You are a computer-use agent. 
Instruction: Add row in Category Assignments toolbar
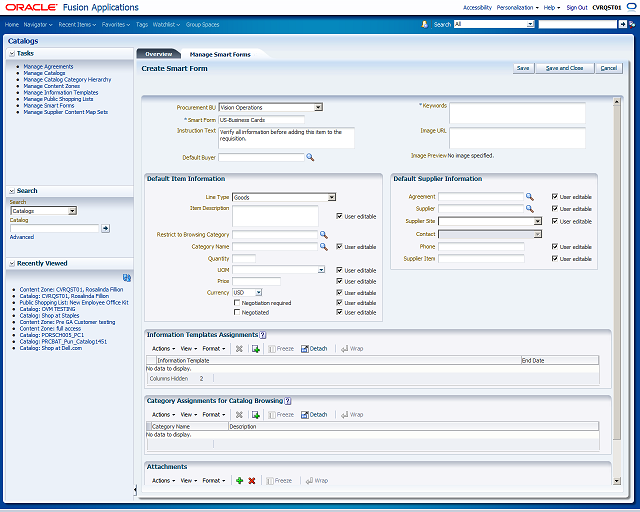click(x=256, y=415)
